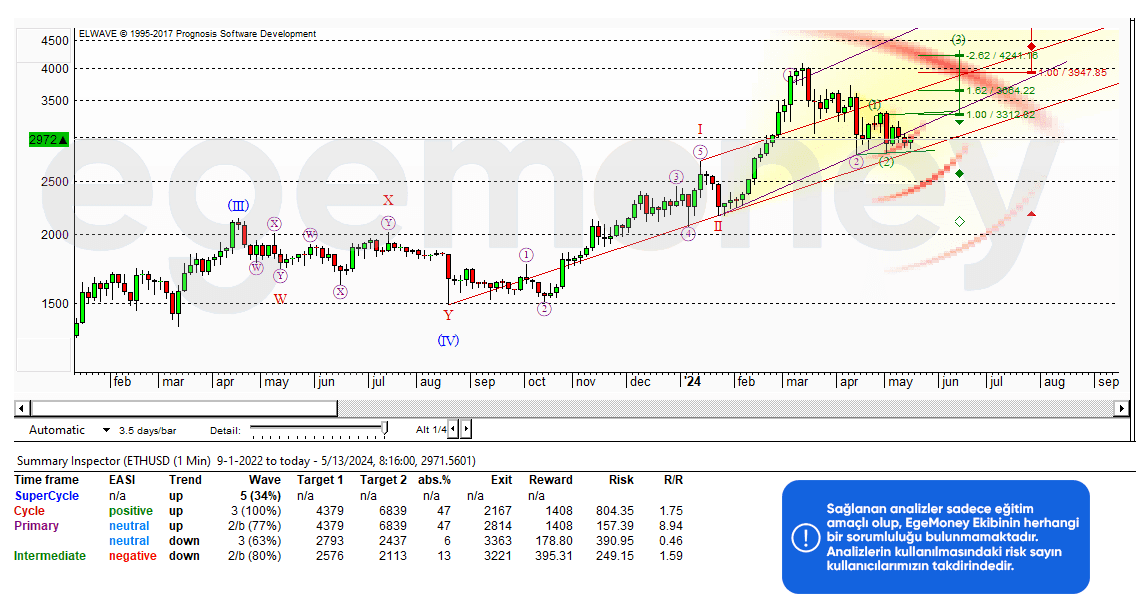Image resolution: width=1141 pixels, height=598 pixels.
Task: Select the hollow white diamond marker
Action: pos(960,220)
